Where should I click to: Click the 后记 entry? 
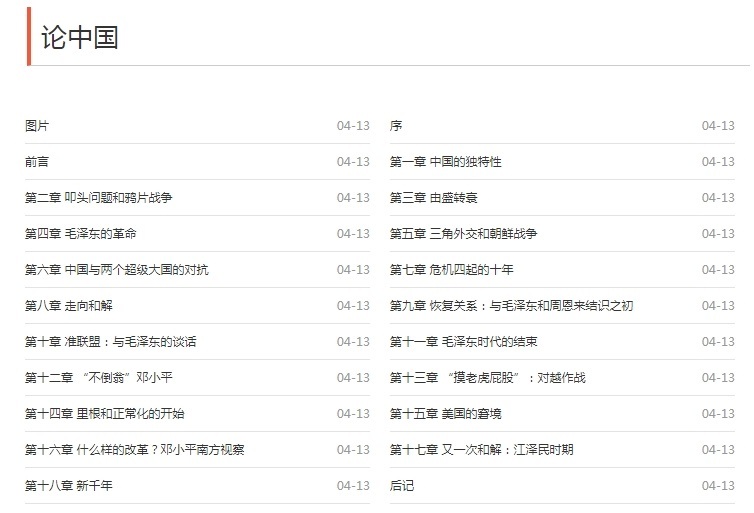402,486
